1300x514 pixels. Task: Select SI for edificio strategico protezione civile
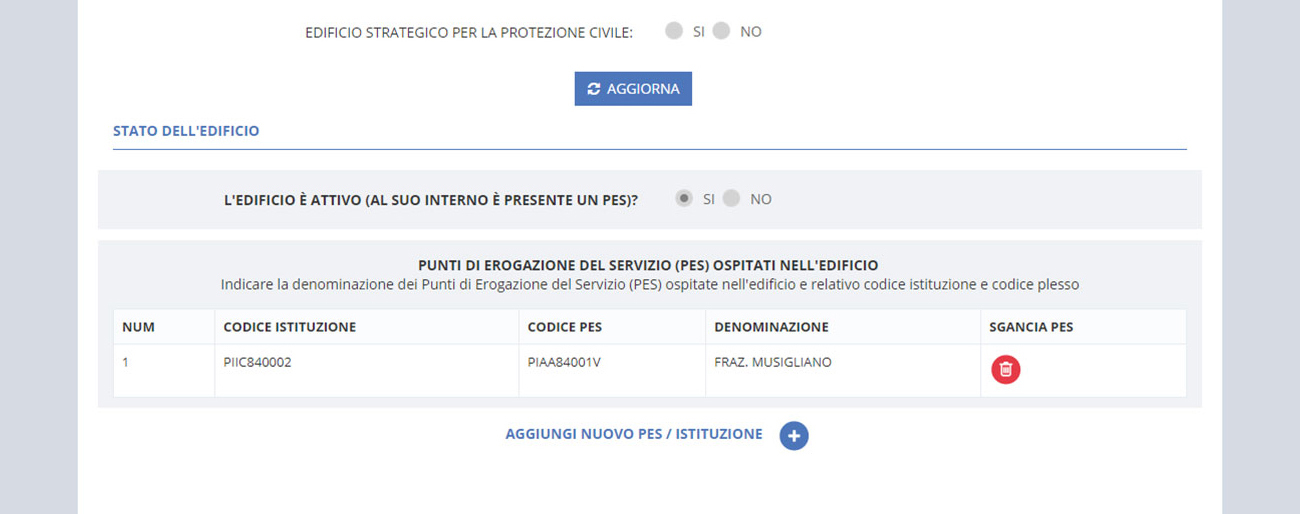pos(674,32)
